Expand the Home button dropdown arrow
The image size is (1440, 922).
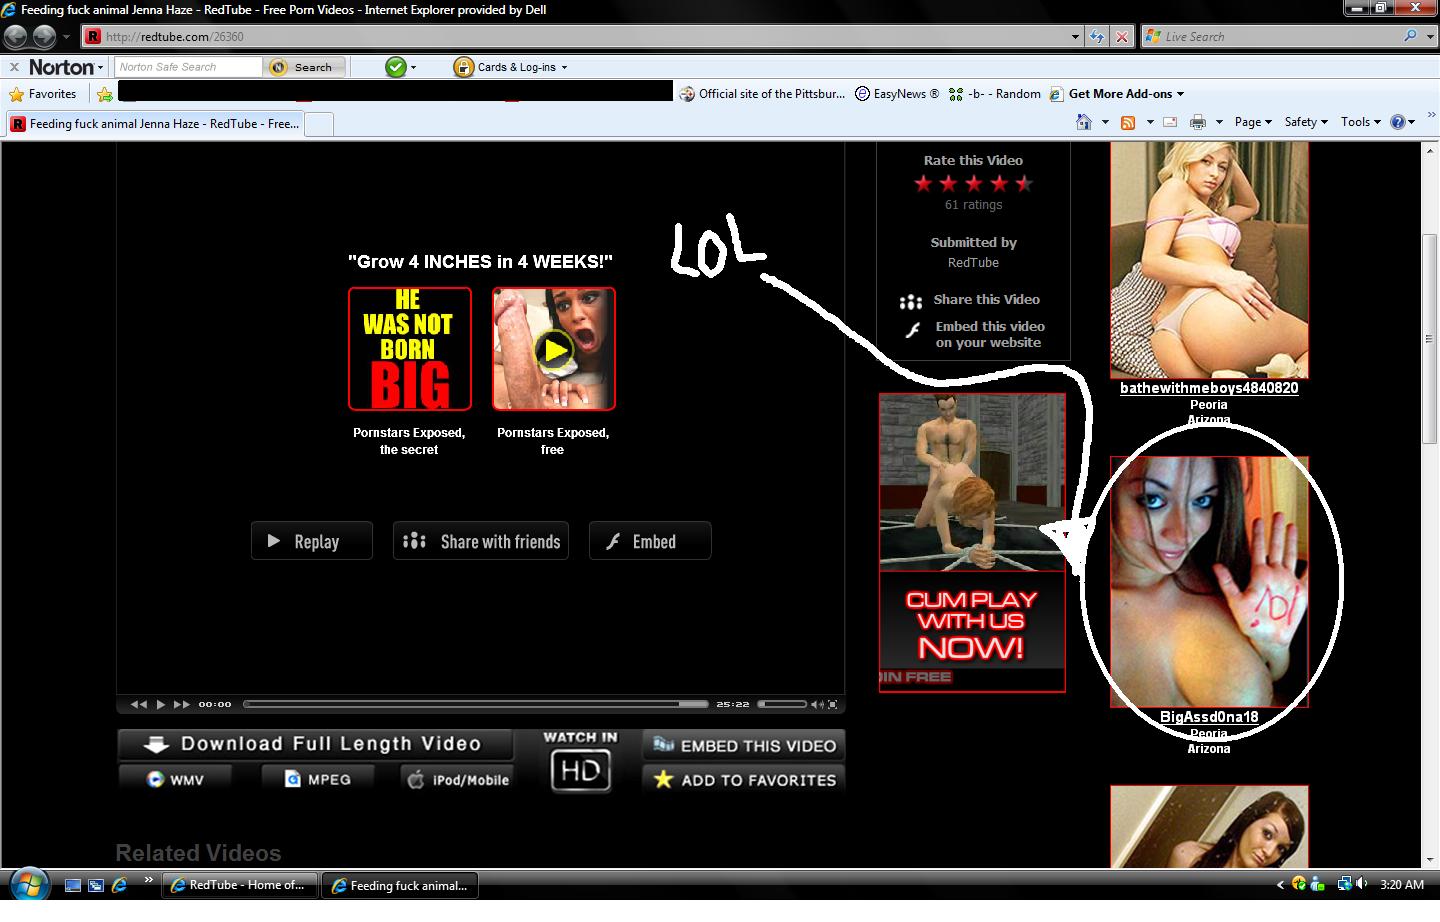coord(1105,122)
